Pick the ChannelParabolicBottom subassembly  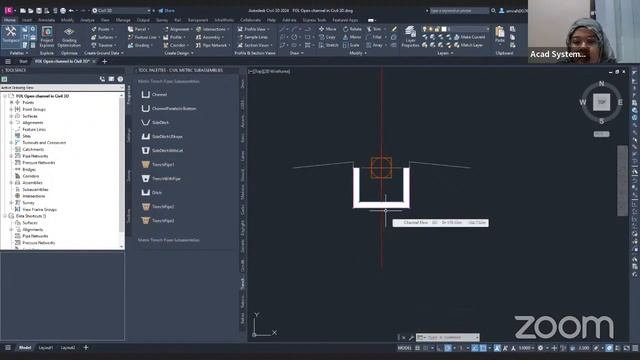pos(169,109)
